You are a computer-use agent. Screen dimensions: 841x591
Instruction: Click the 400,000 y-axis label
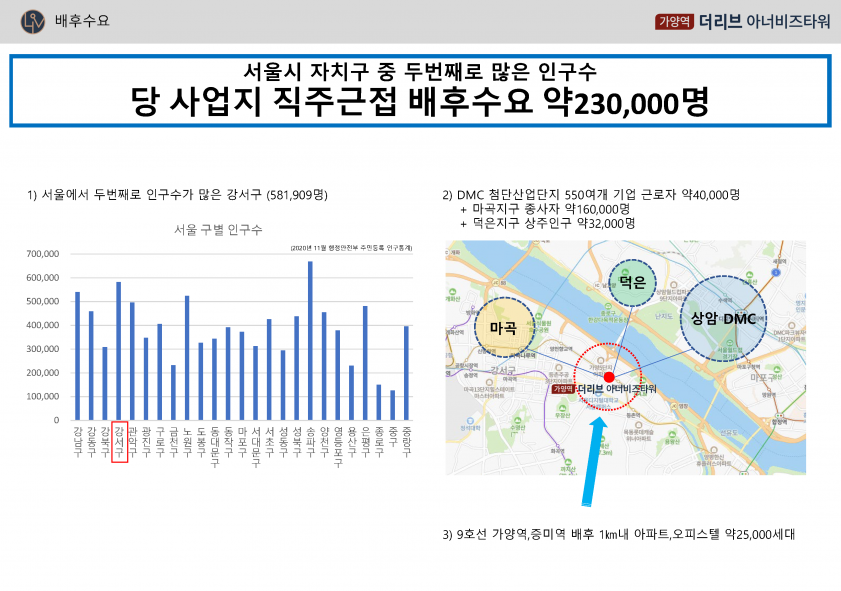tap(43, 325)
